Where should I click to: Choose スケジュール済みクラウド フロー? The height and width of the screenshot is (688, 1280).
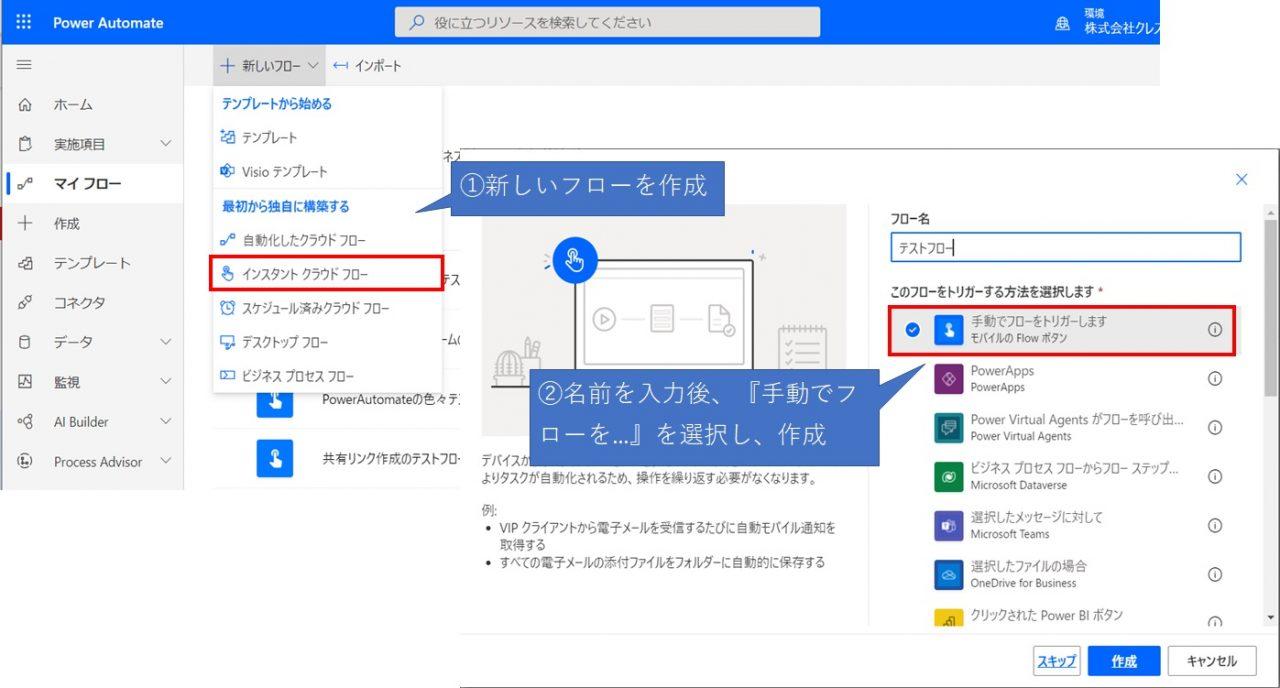click(328, 308)
